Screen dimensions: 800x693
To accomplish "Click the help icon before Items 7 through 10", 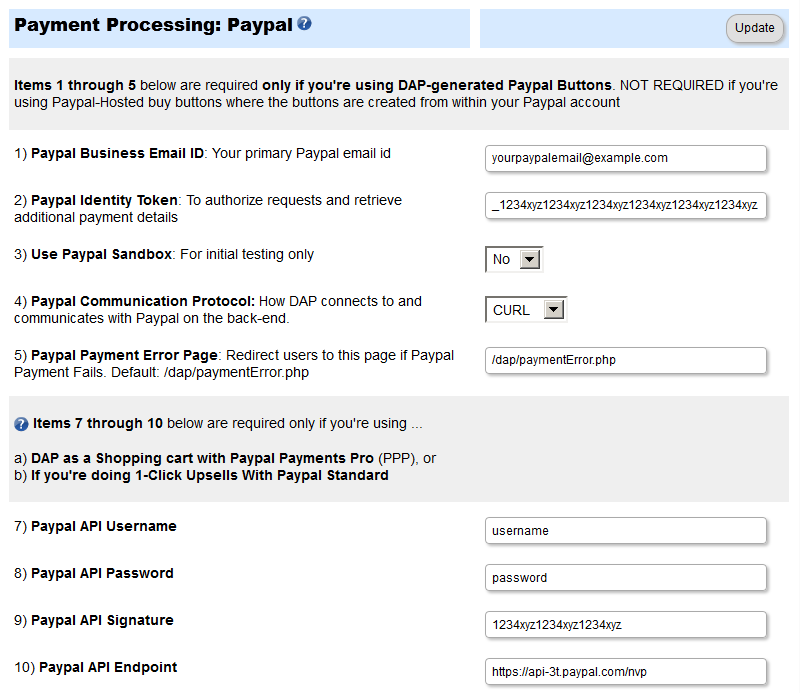I will point(21,424).
